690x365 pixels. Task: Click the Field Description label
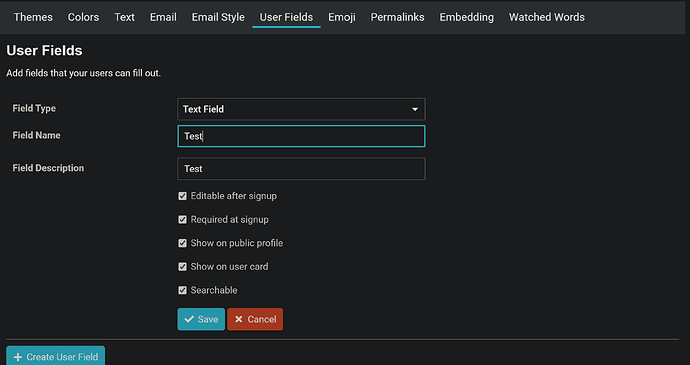(48, 168)
